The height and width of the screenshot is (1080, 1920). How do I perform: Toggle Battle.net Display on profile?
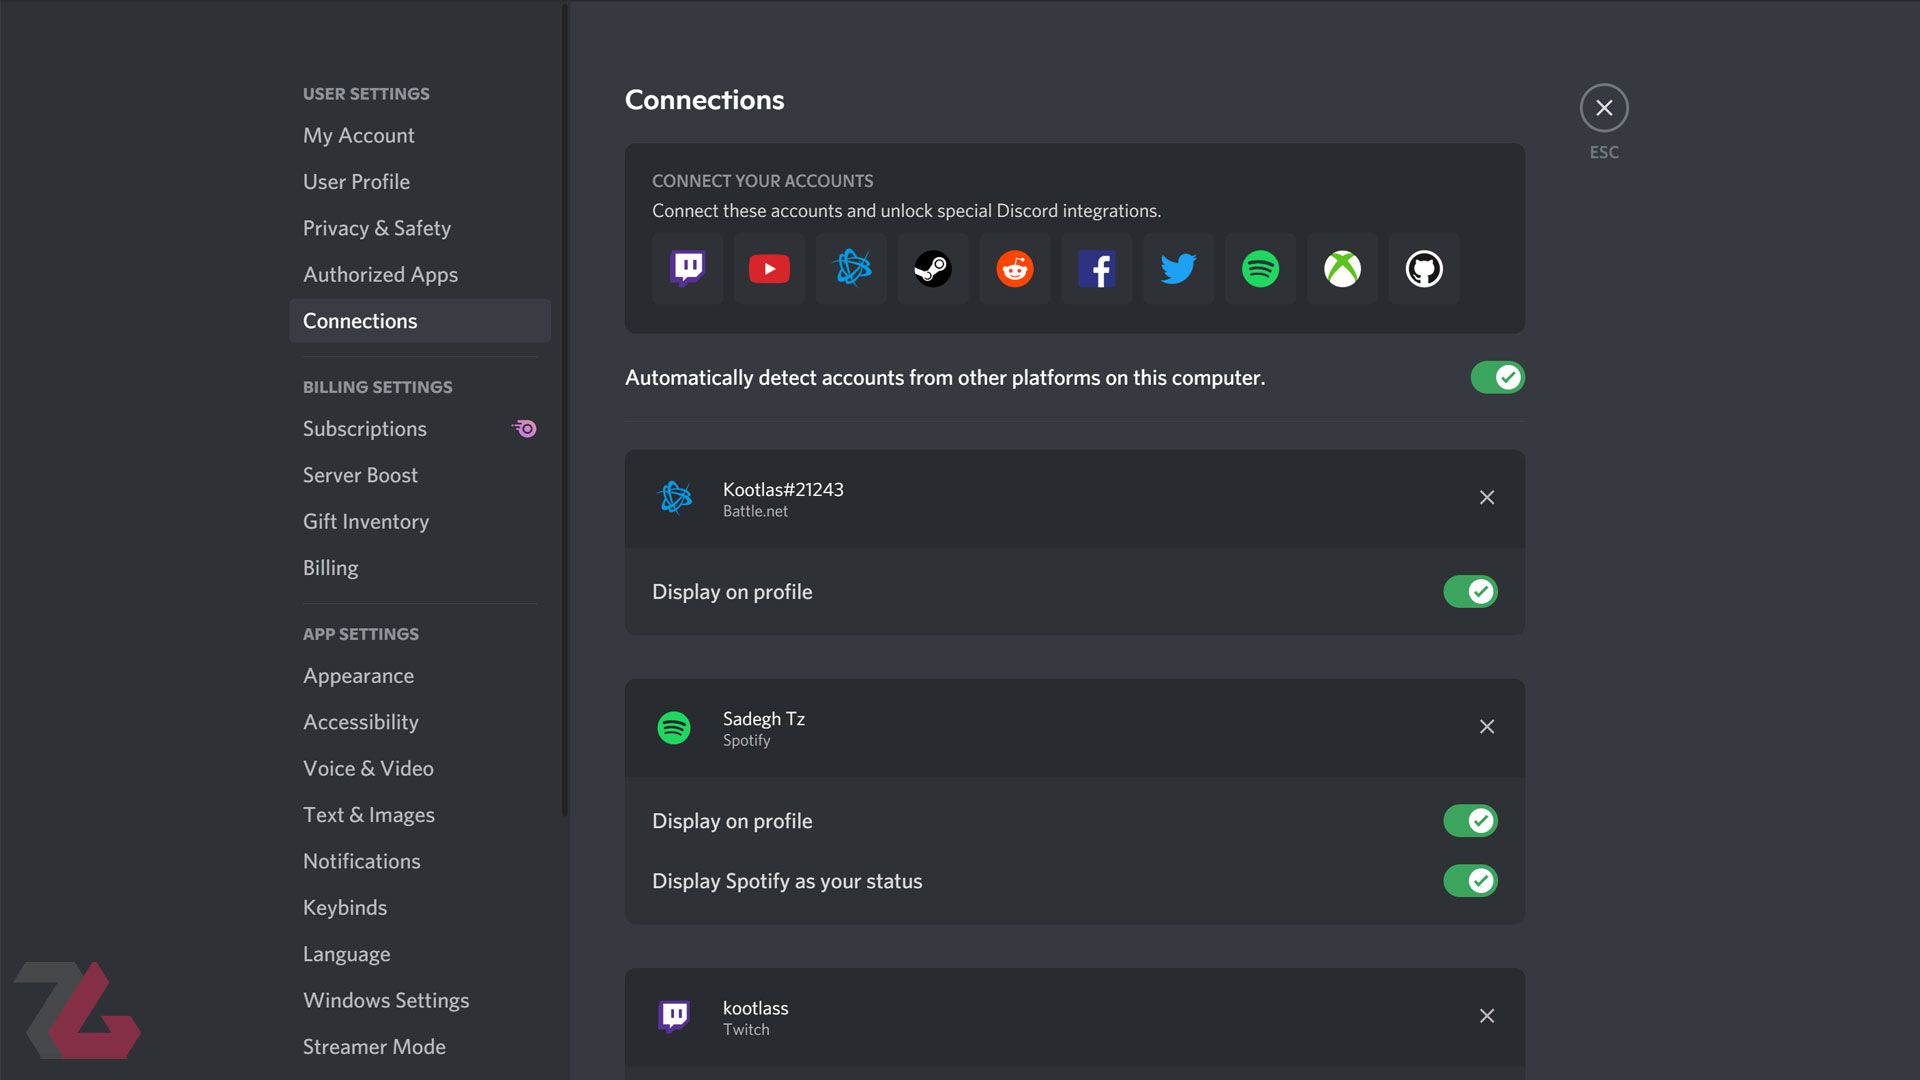pos(1470,592)
